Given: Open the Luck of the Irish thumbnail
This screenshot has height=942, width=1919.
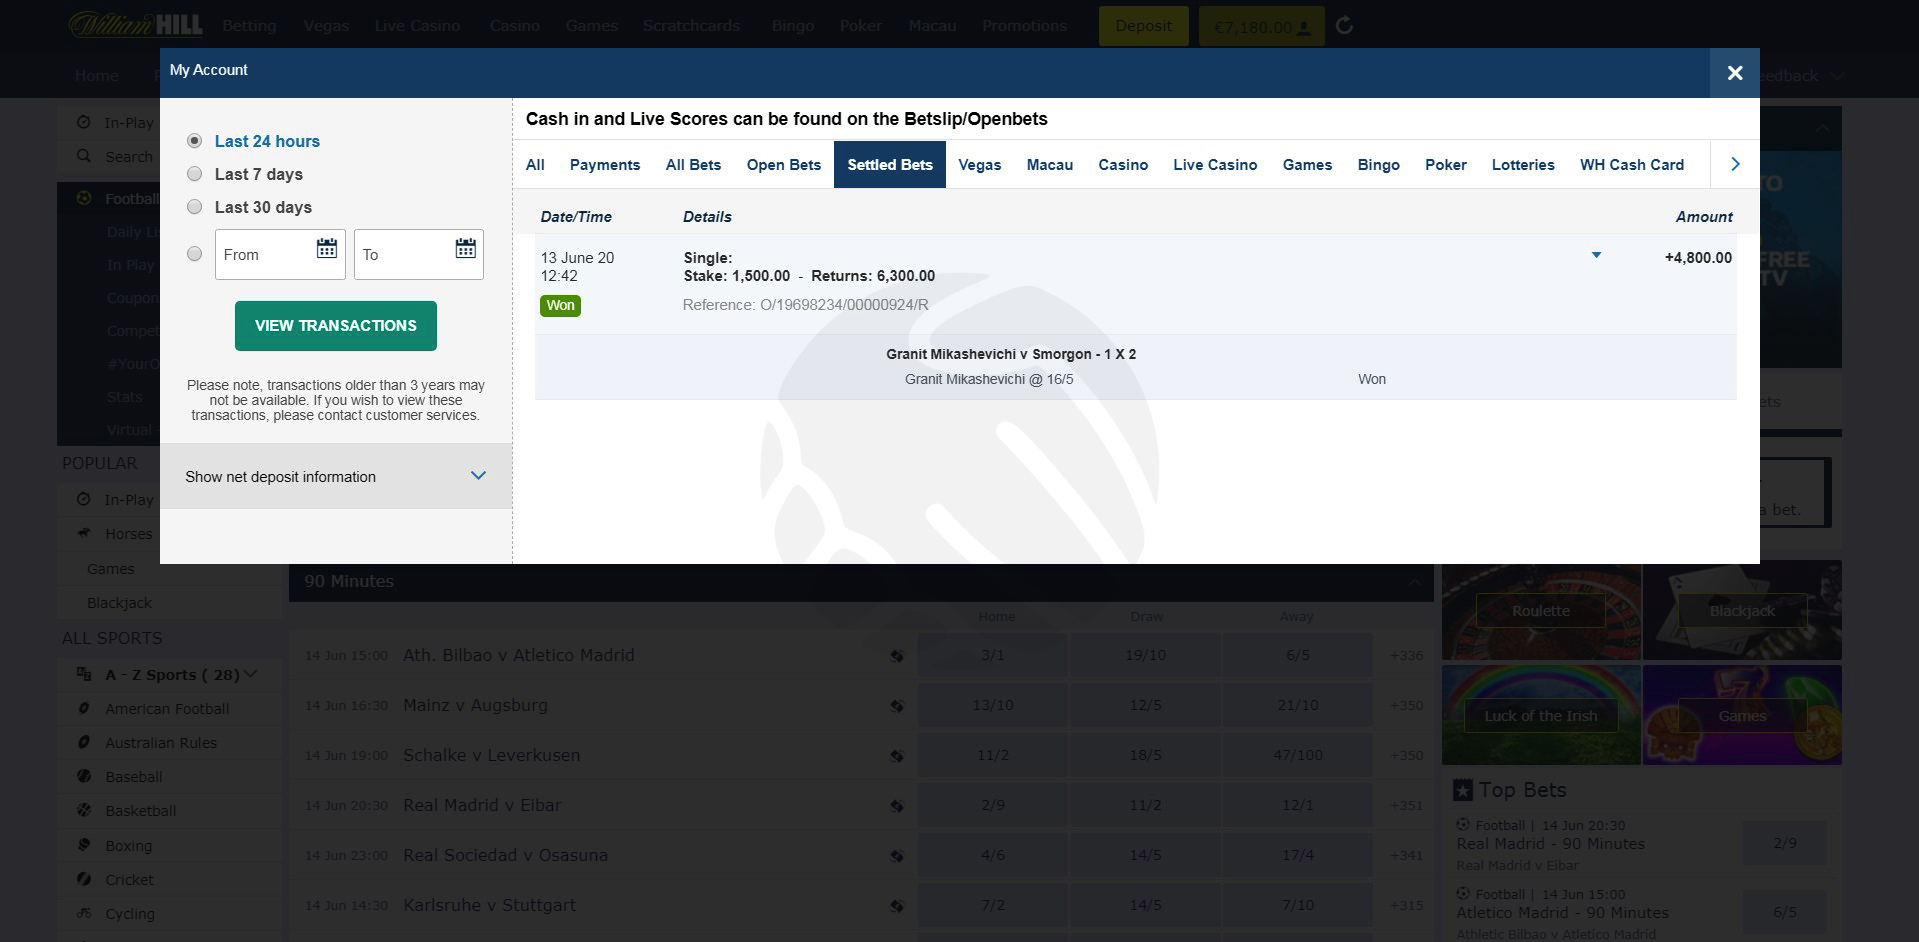Looking at the screenshot, I should tap(1541, 715).
